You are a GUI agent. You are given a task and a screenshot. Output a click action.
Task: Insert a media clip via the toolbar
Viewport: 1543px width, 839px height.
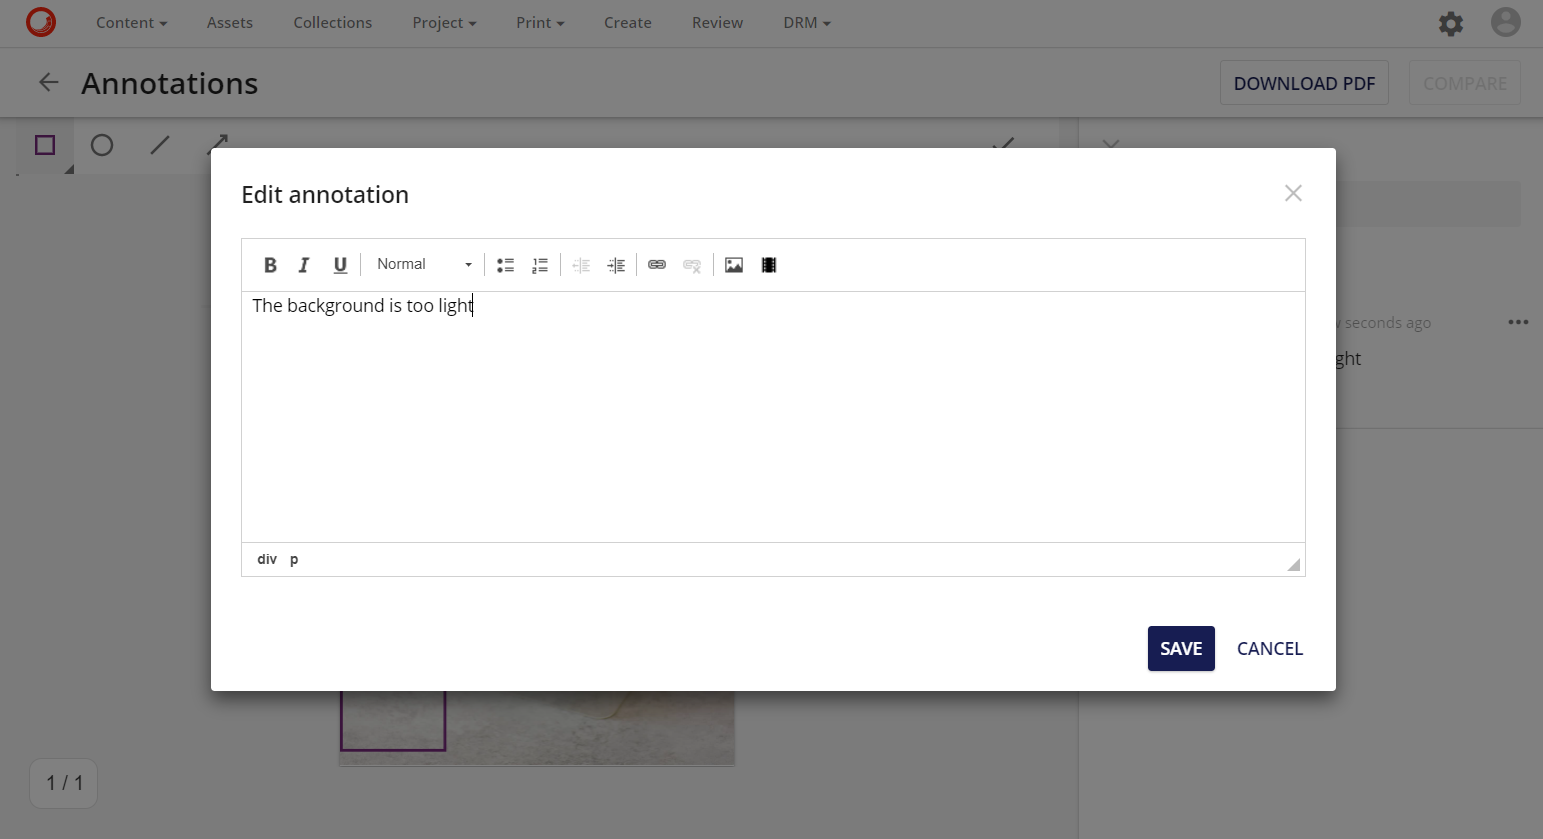pos(768,264)
